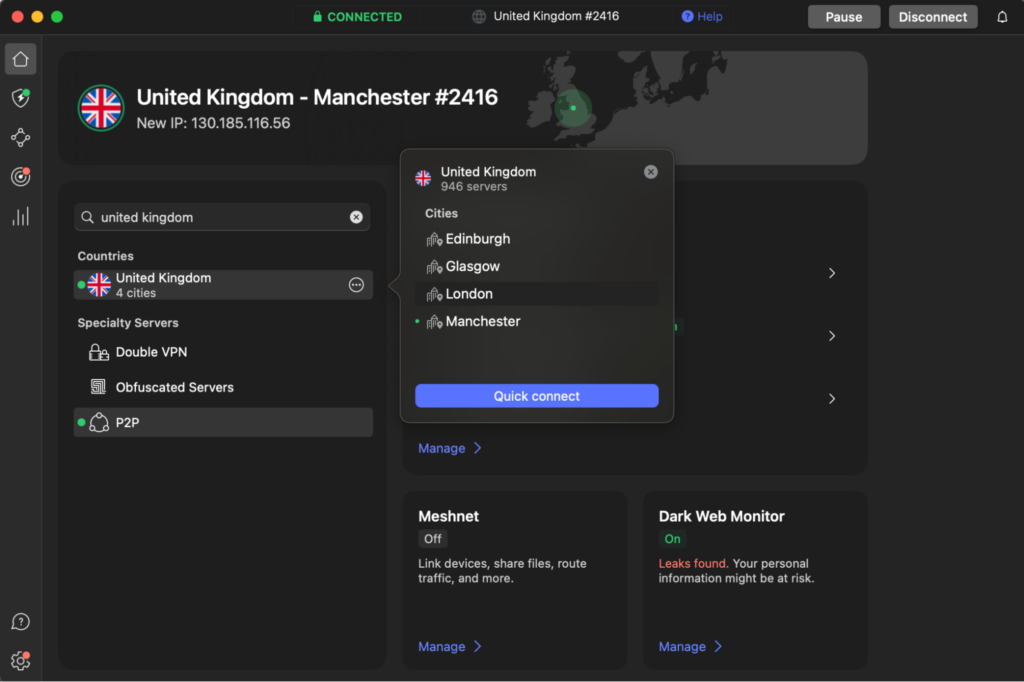
Task: Click the Obfuscated Servers icon
Action: (x=99, y=387)
